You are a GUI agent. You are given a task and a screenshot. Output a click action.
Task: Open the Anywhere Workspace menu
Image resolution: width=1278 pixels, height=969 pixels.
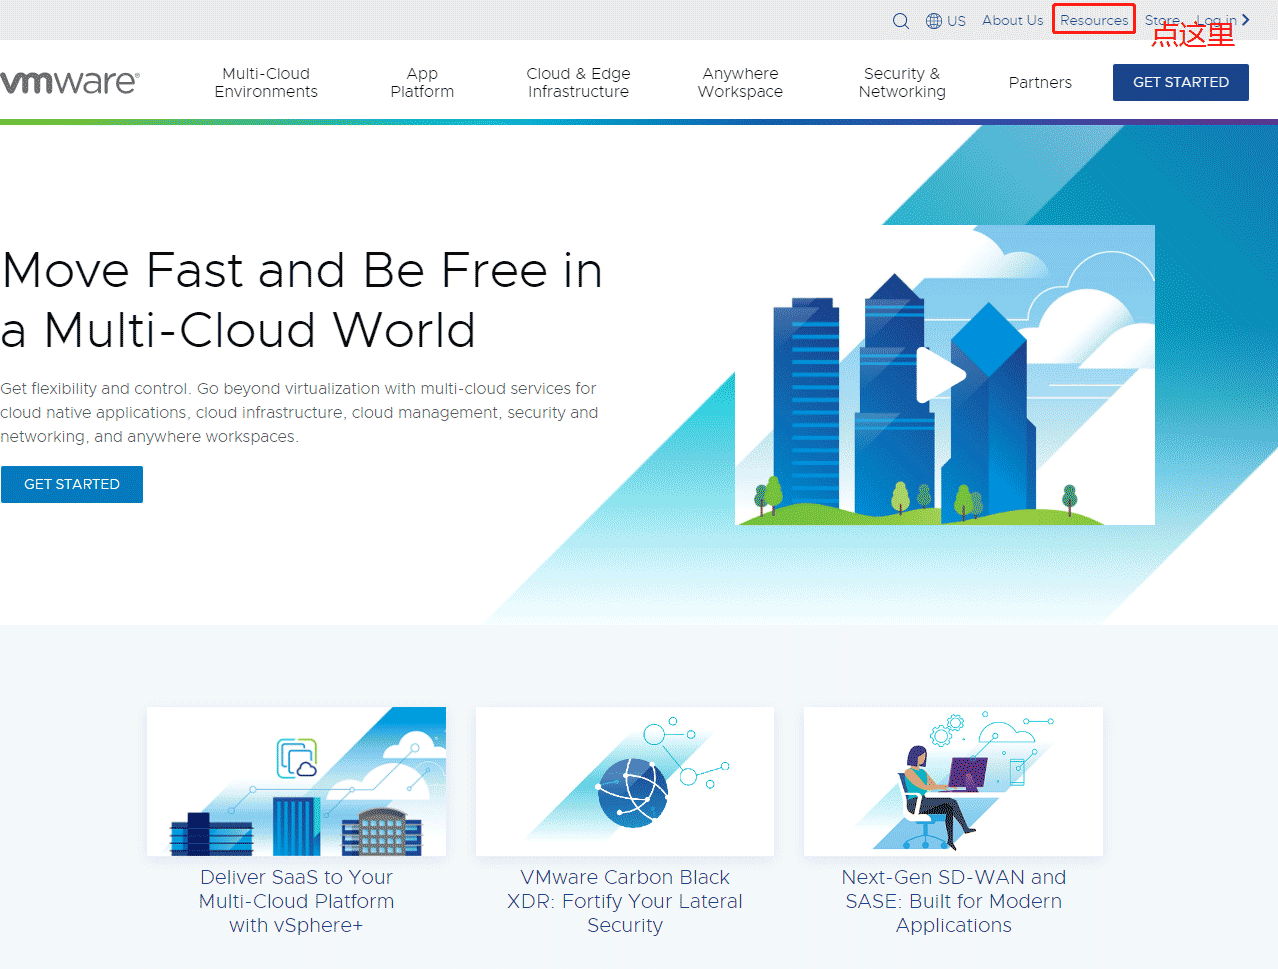[x=740, y=82]
